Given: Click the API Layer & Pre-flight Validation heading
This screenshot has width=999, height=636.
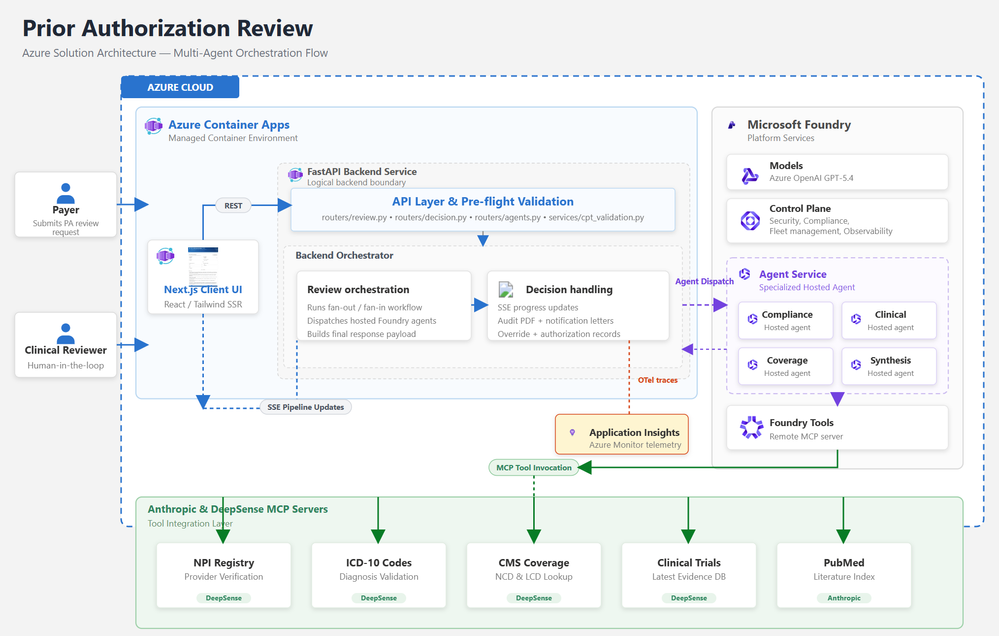Looking at the screenshot, I should (x=483, y=201).
